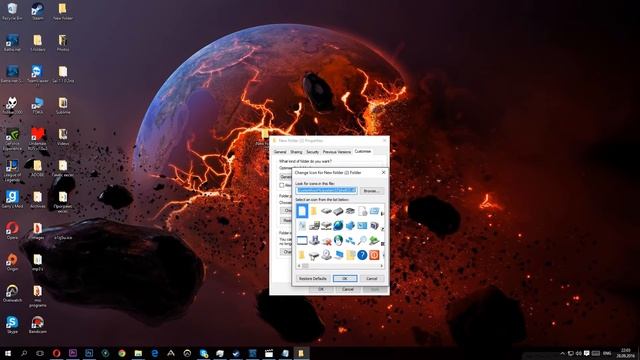Open Opera from the taskbar

(x=56, y=353)
